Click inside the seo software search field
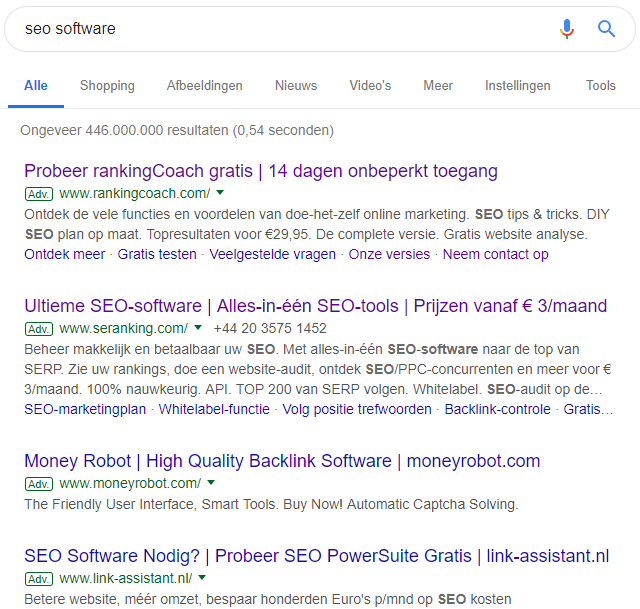The width and height of the screenshot is (640, 609). [x=286, y=29]
